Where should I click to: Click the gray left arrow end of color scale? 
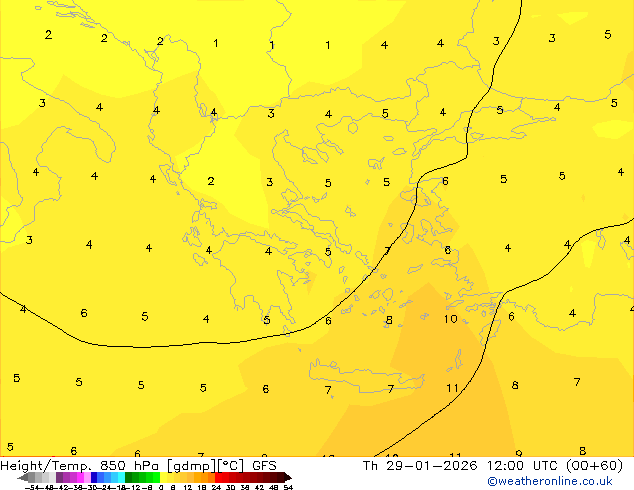point(23,477)
